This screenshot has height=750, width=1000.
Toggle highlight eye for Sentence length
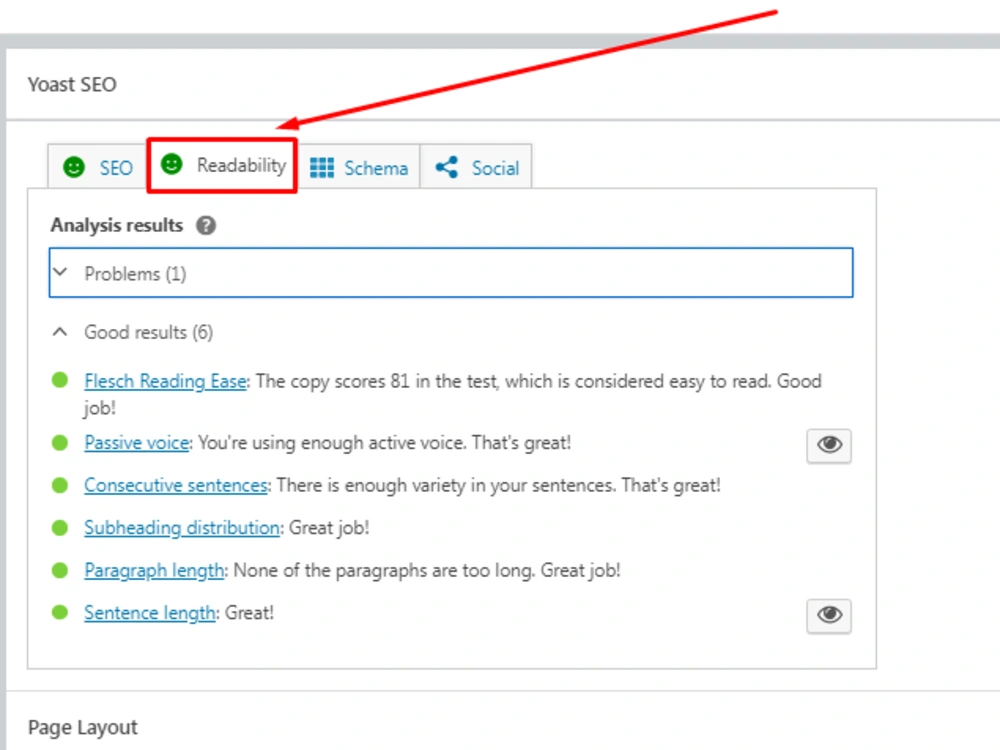coord(828,615)
